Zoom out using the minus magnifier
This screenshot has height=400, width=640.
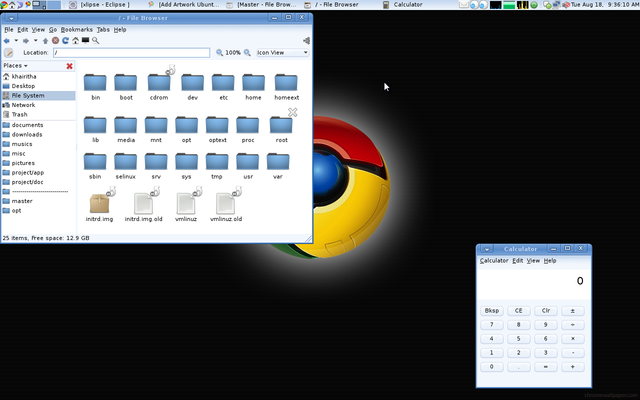point(220,53)
